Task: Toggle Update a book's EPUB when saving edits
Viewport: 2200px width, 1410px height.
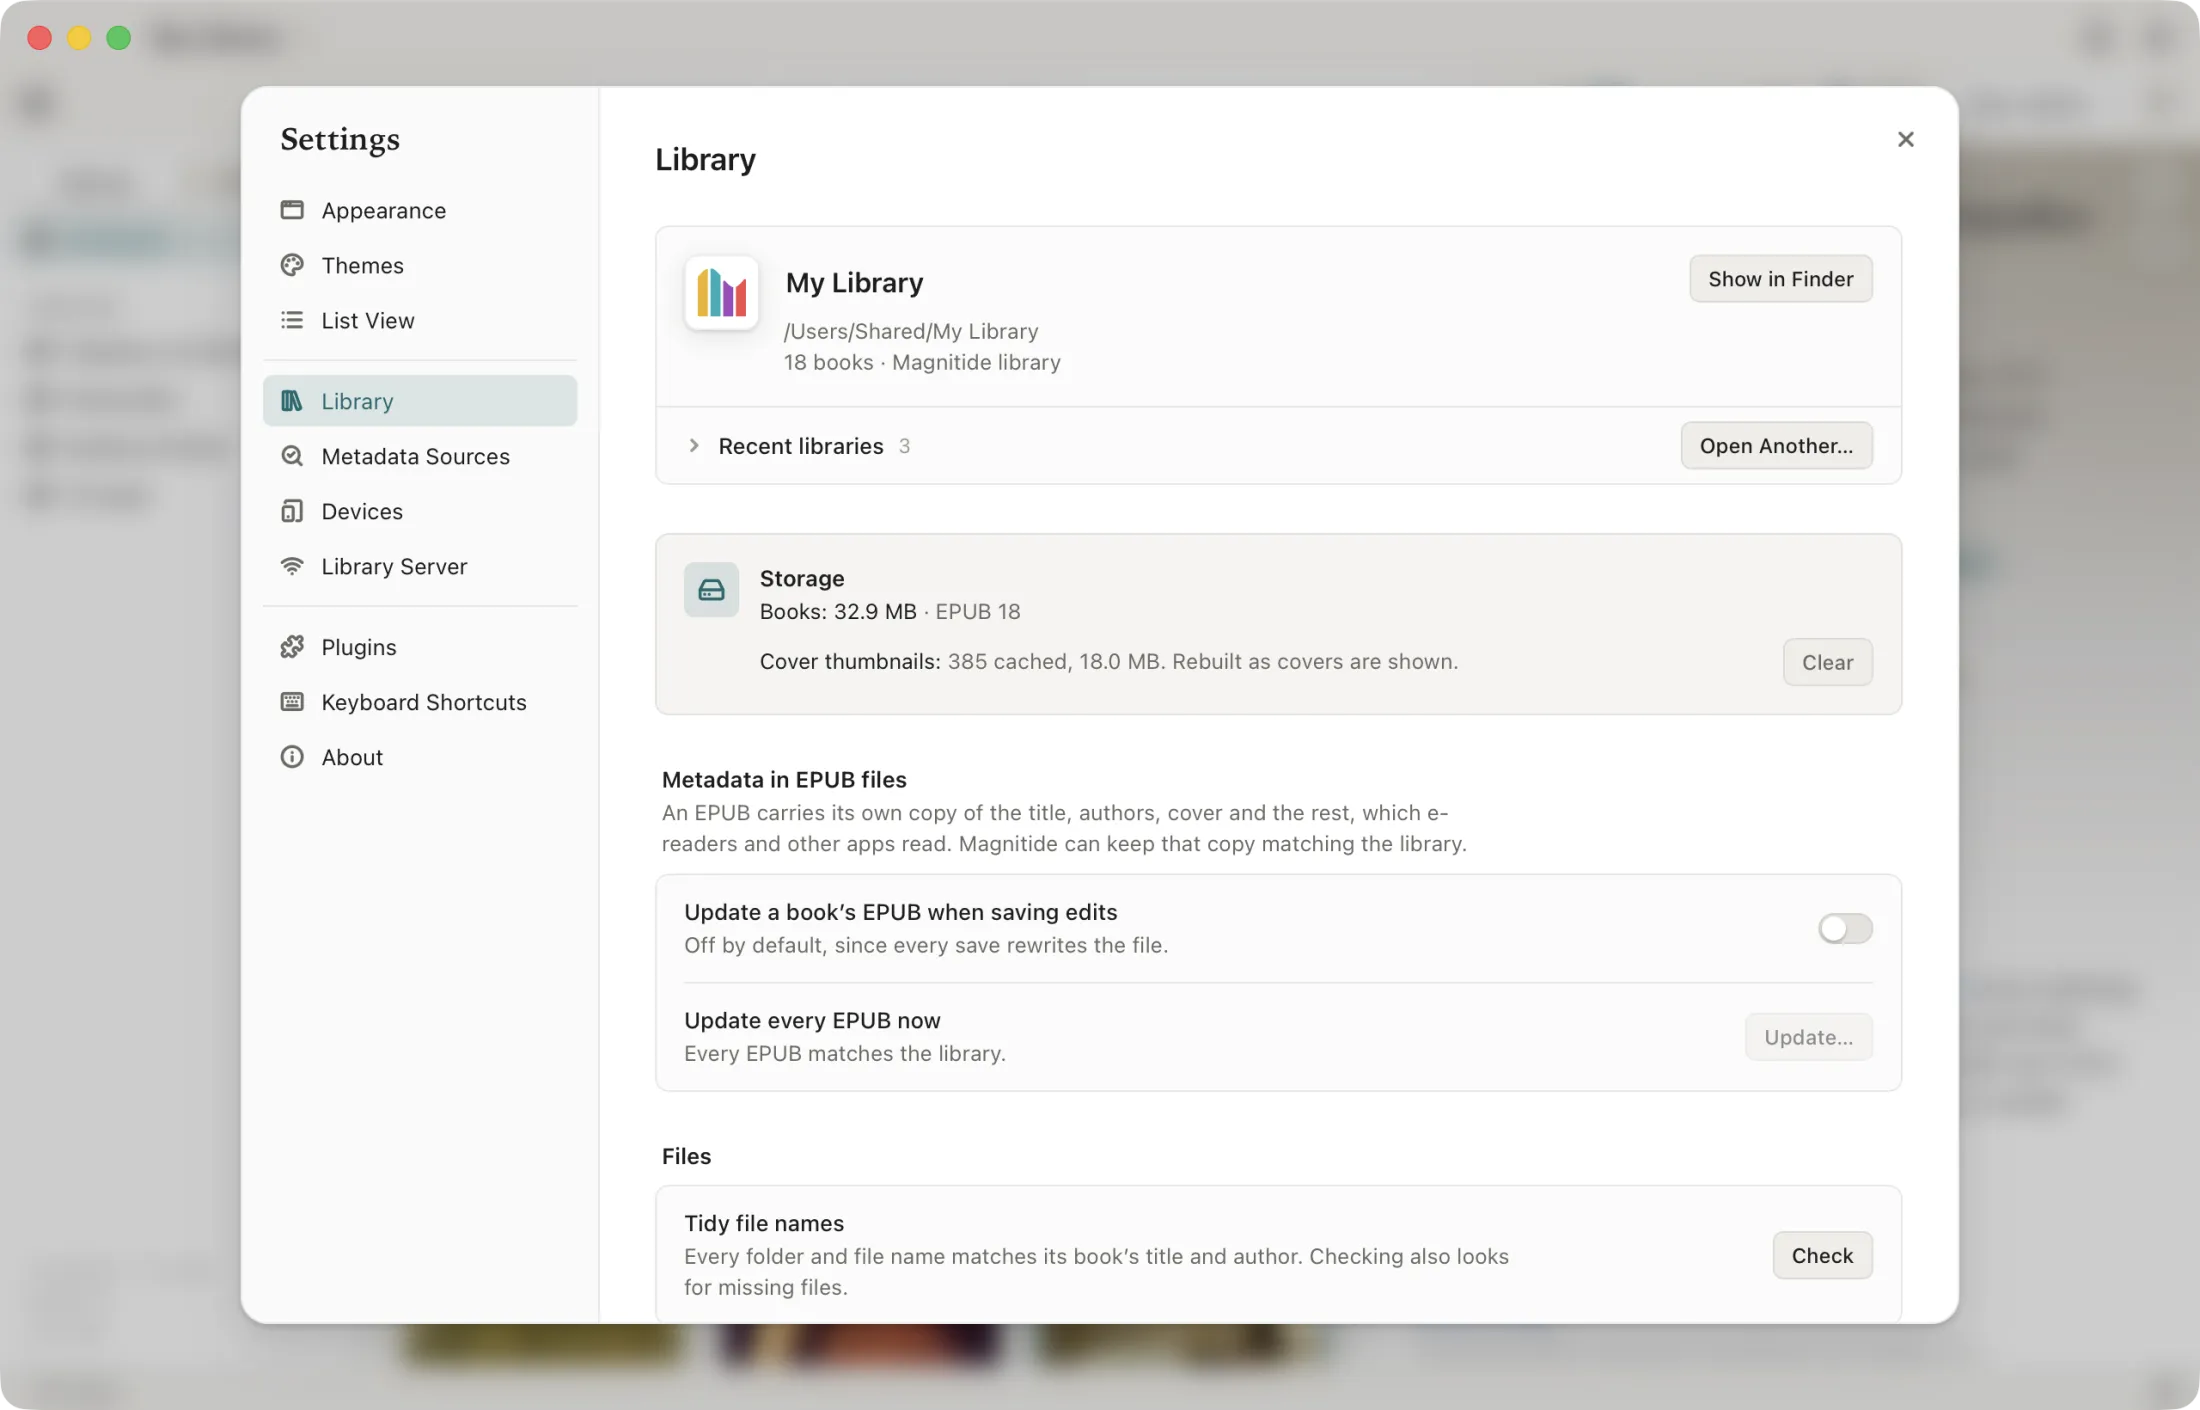Action: coord(1845,929)
